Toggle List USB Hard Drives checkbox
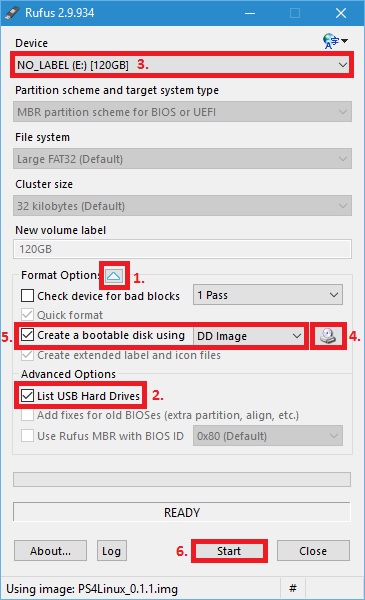The height and width of the screenshot is (600, 365). [x=28, y=395]
